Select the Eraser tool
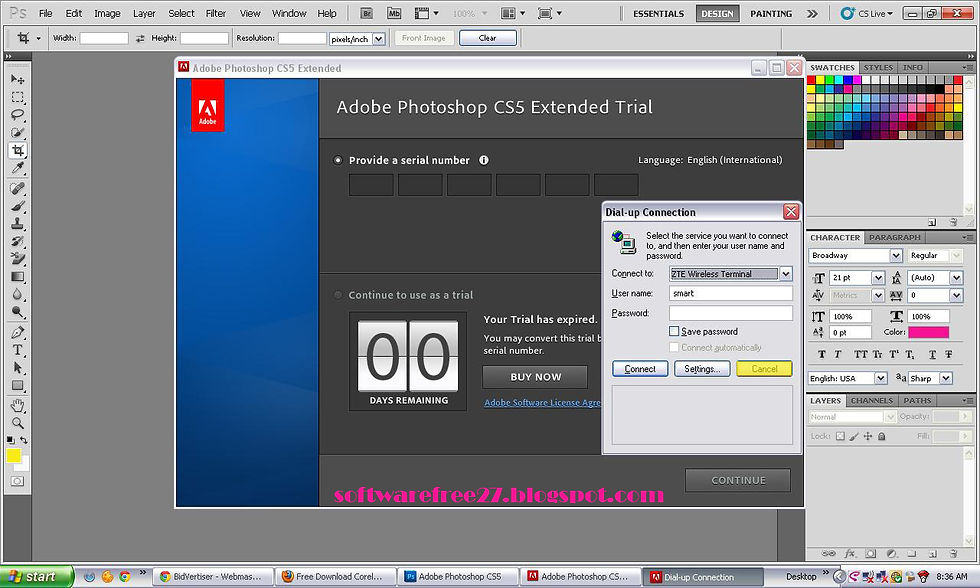Image resolution: width=980 pixels, height=588 pixels. point(18,259)
